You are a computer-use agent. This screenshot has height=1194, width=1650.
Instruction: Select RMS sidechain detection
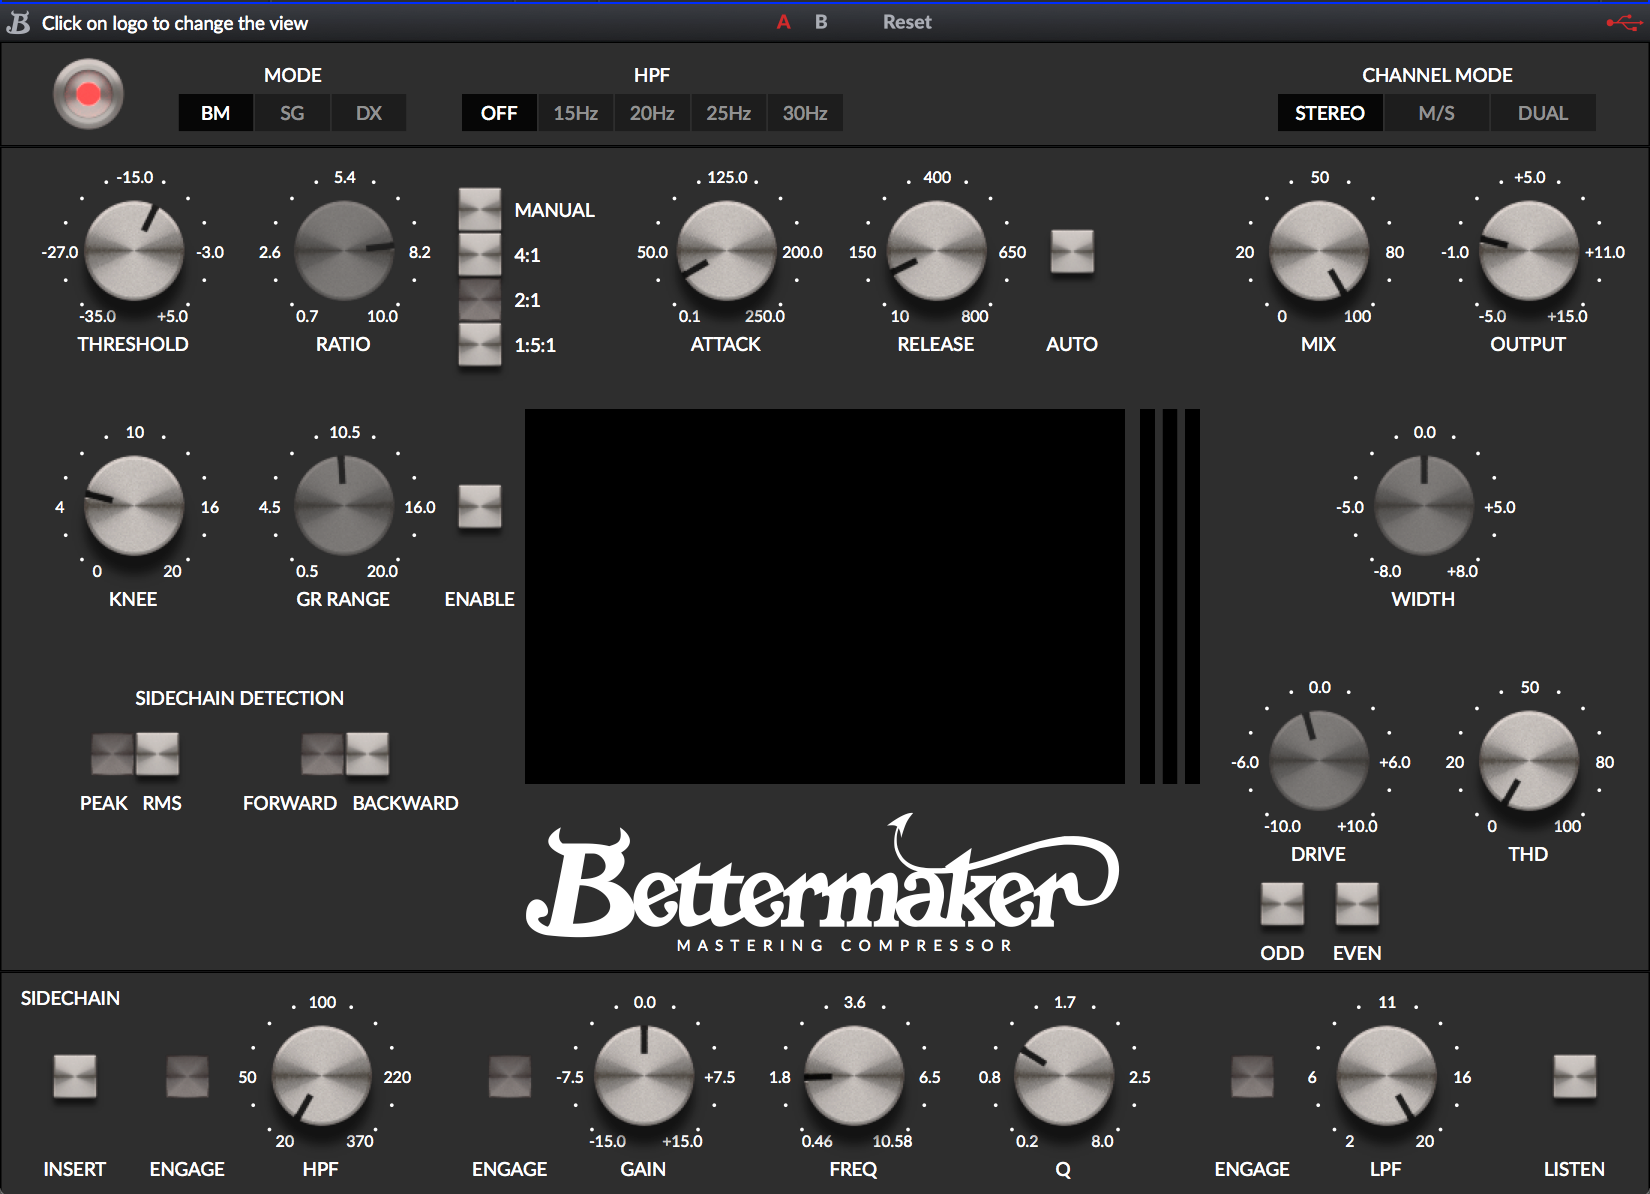(157, 754)
